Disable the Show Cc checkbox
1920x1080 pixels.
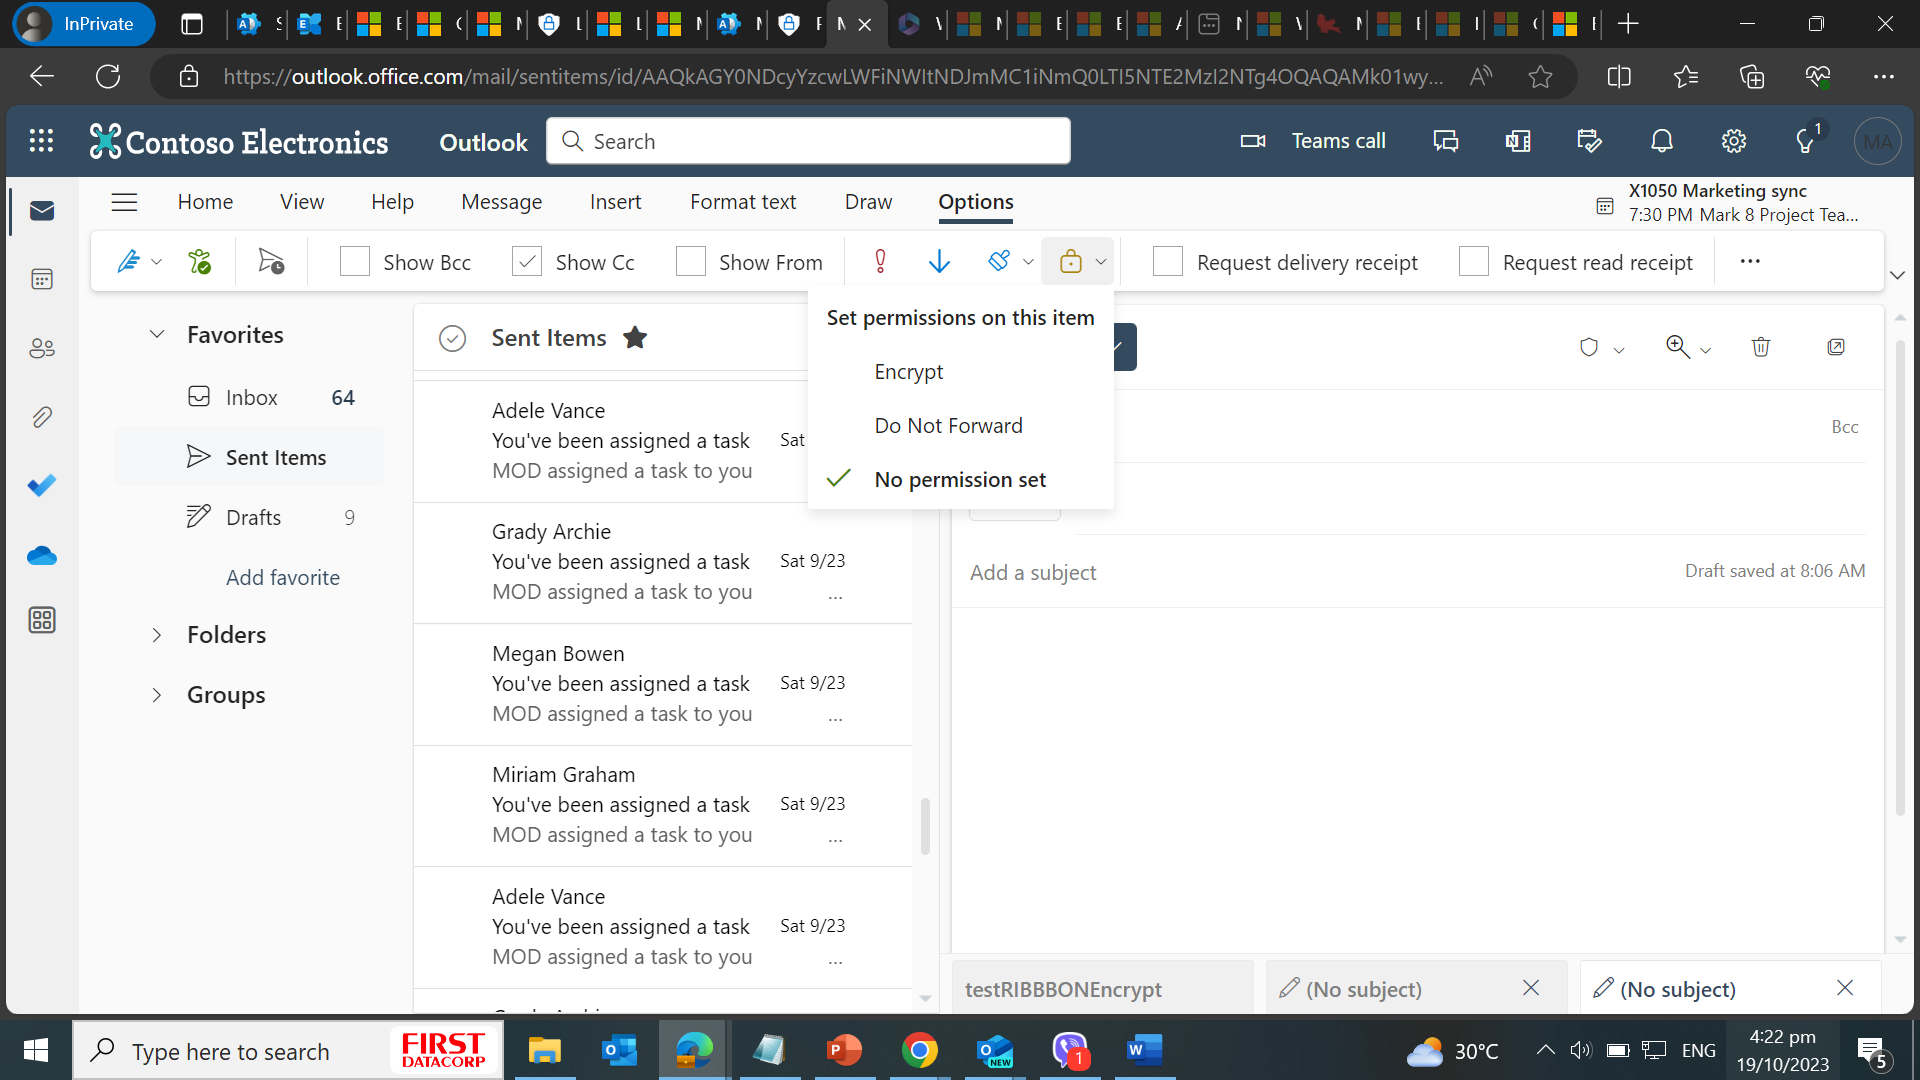click(x=527, y=261)
